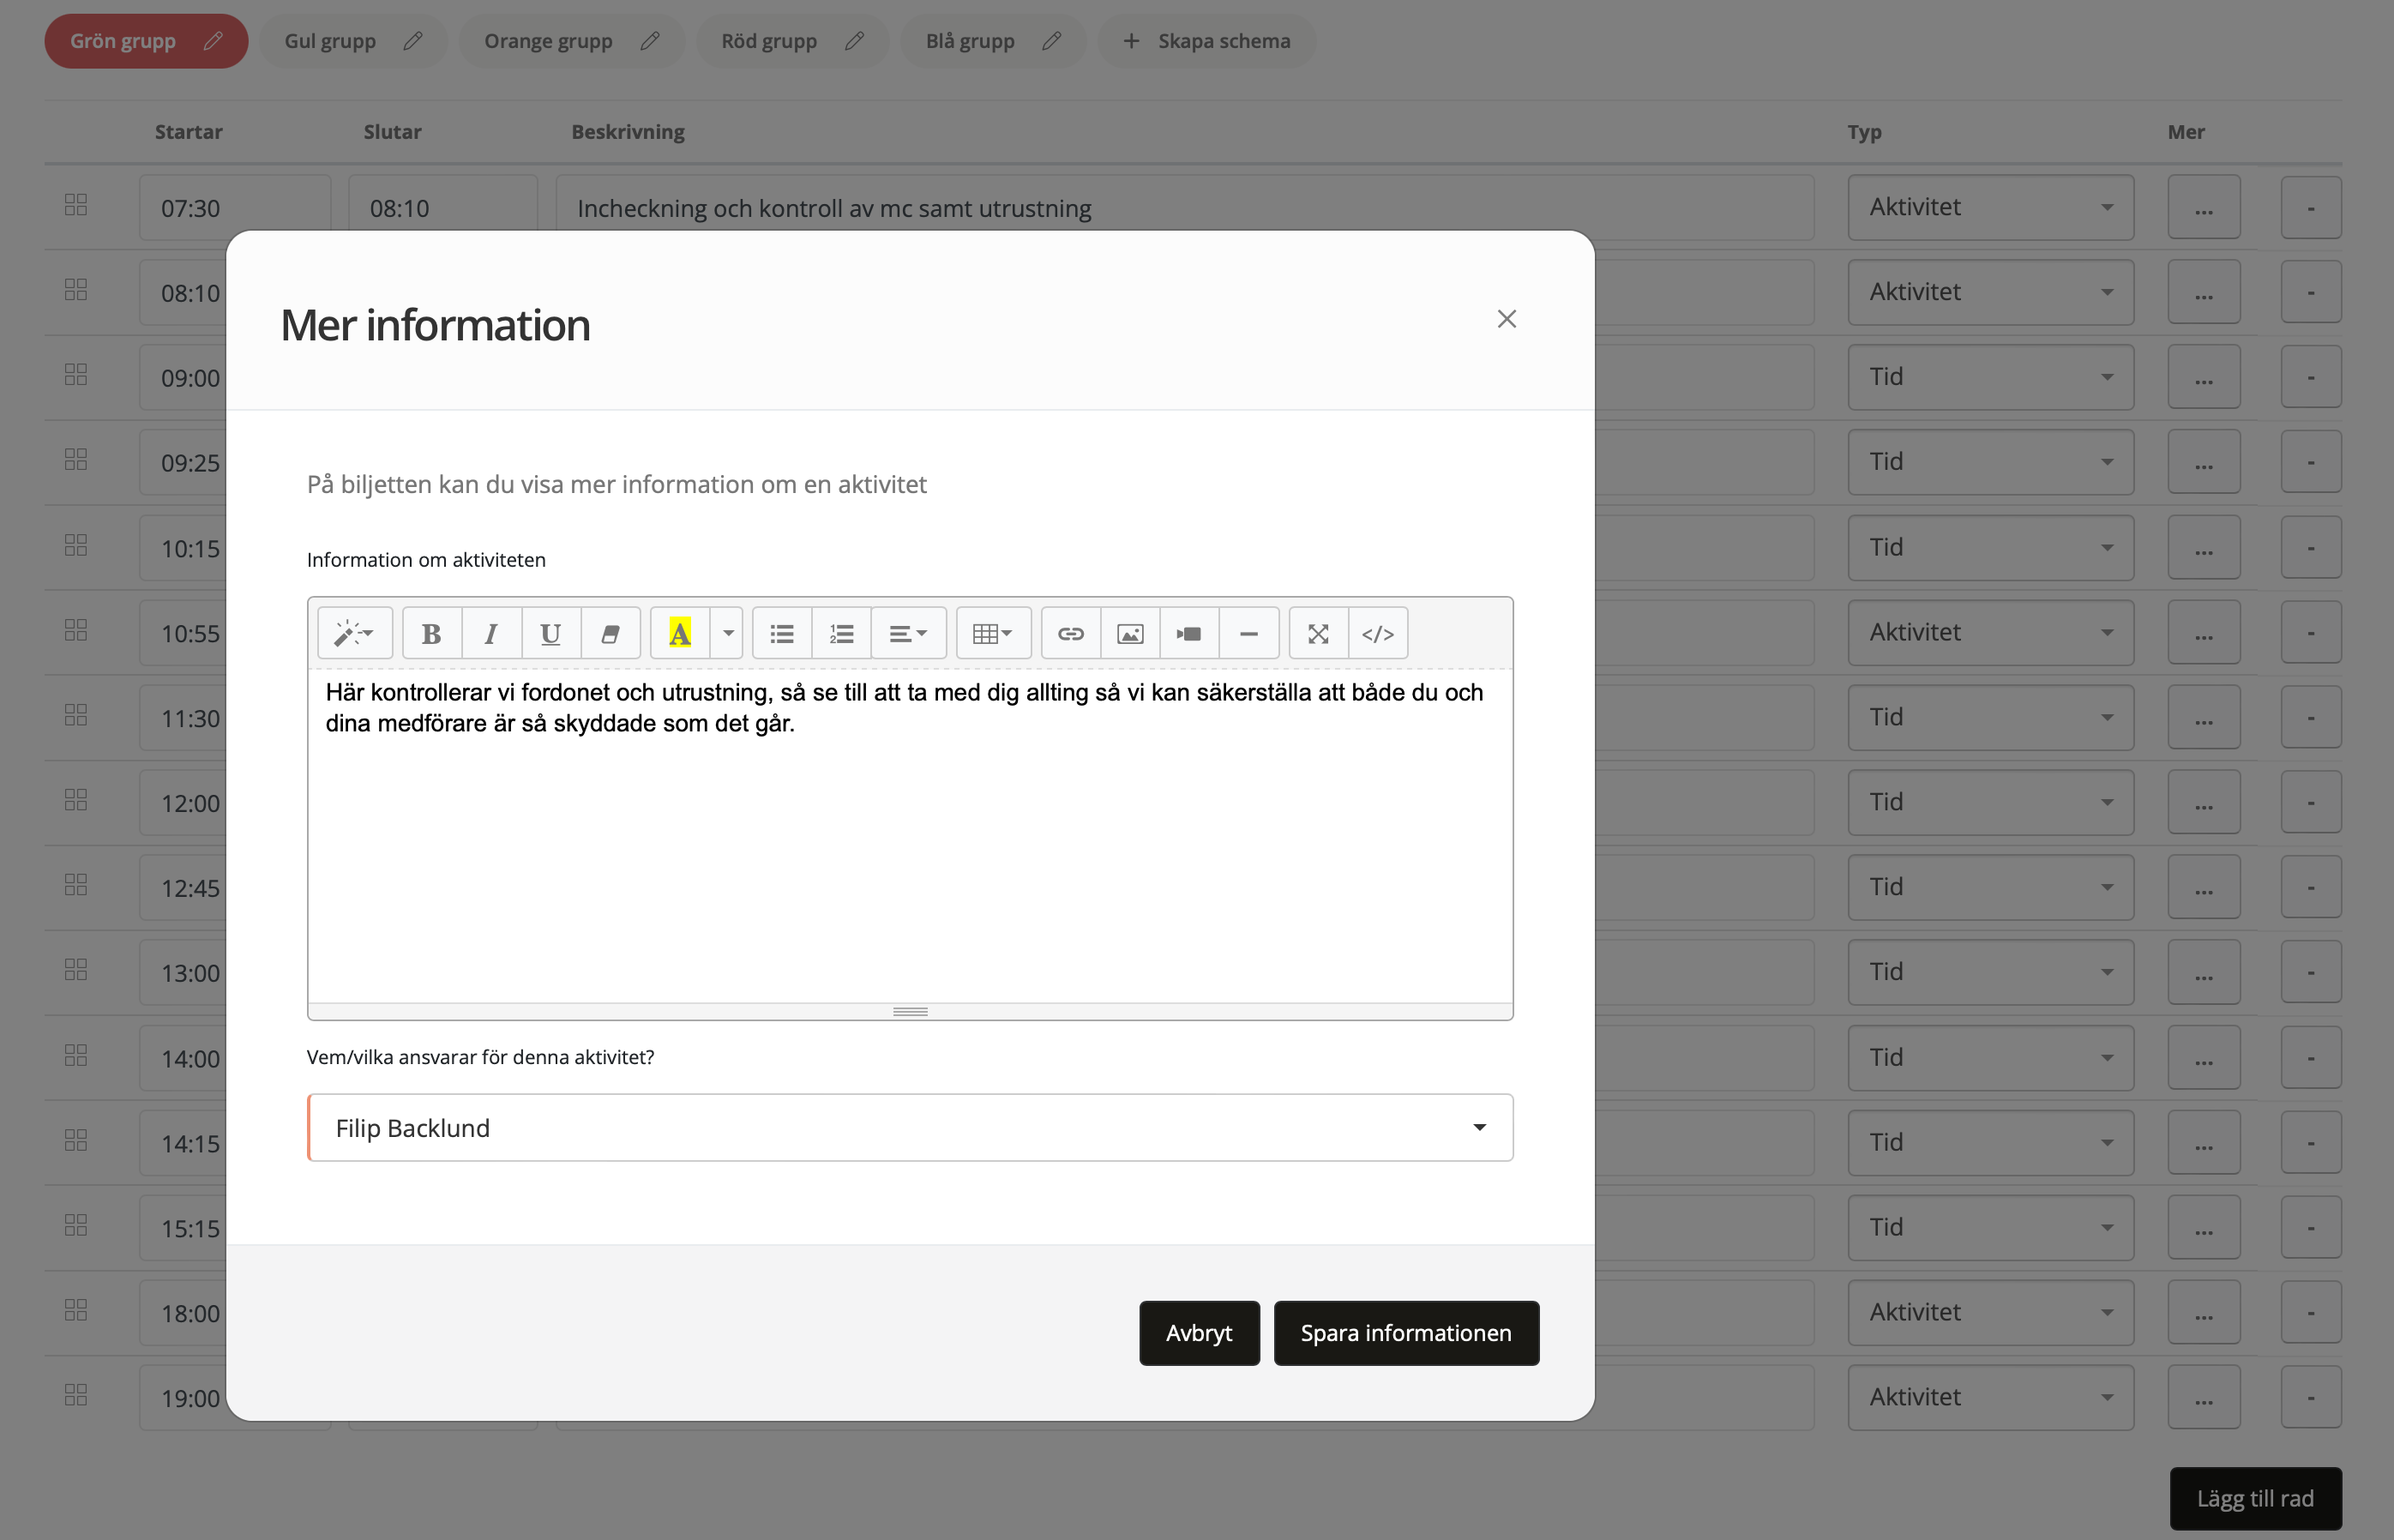Insert unordered bullet list
Image resolution: width=2394 pixels, height=1540 pixels.
pos(782,633)
